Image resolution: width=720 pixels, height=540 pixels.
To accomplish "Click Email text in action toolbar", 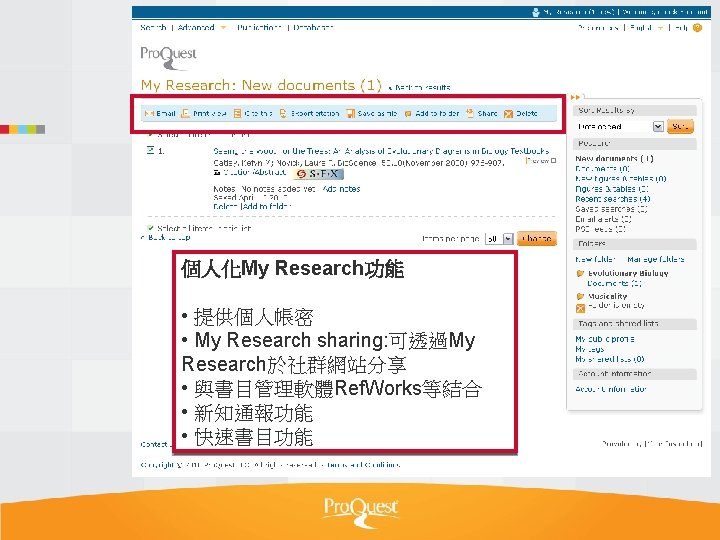I will pos(166,113).
